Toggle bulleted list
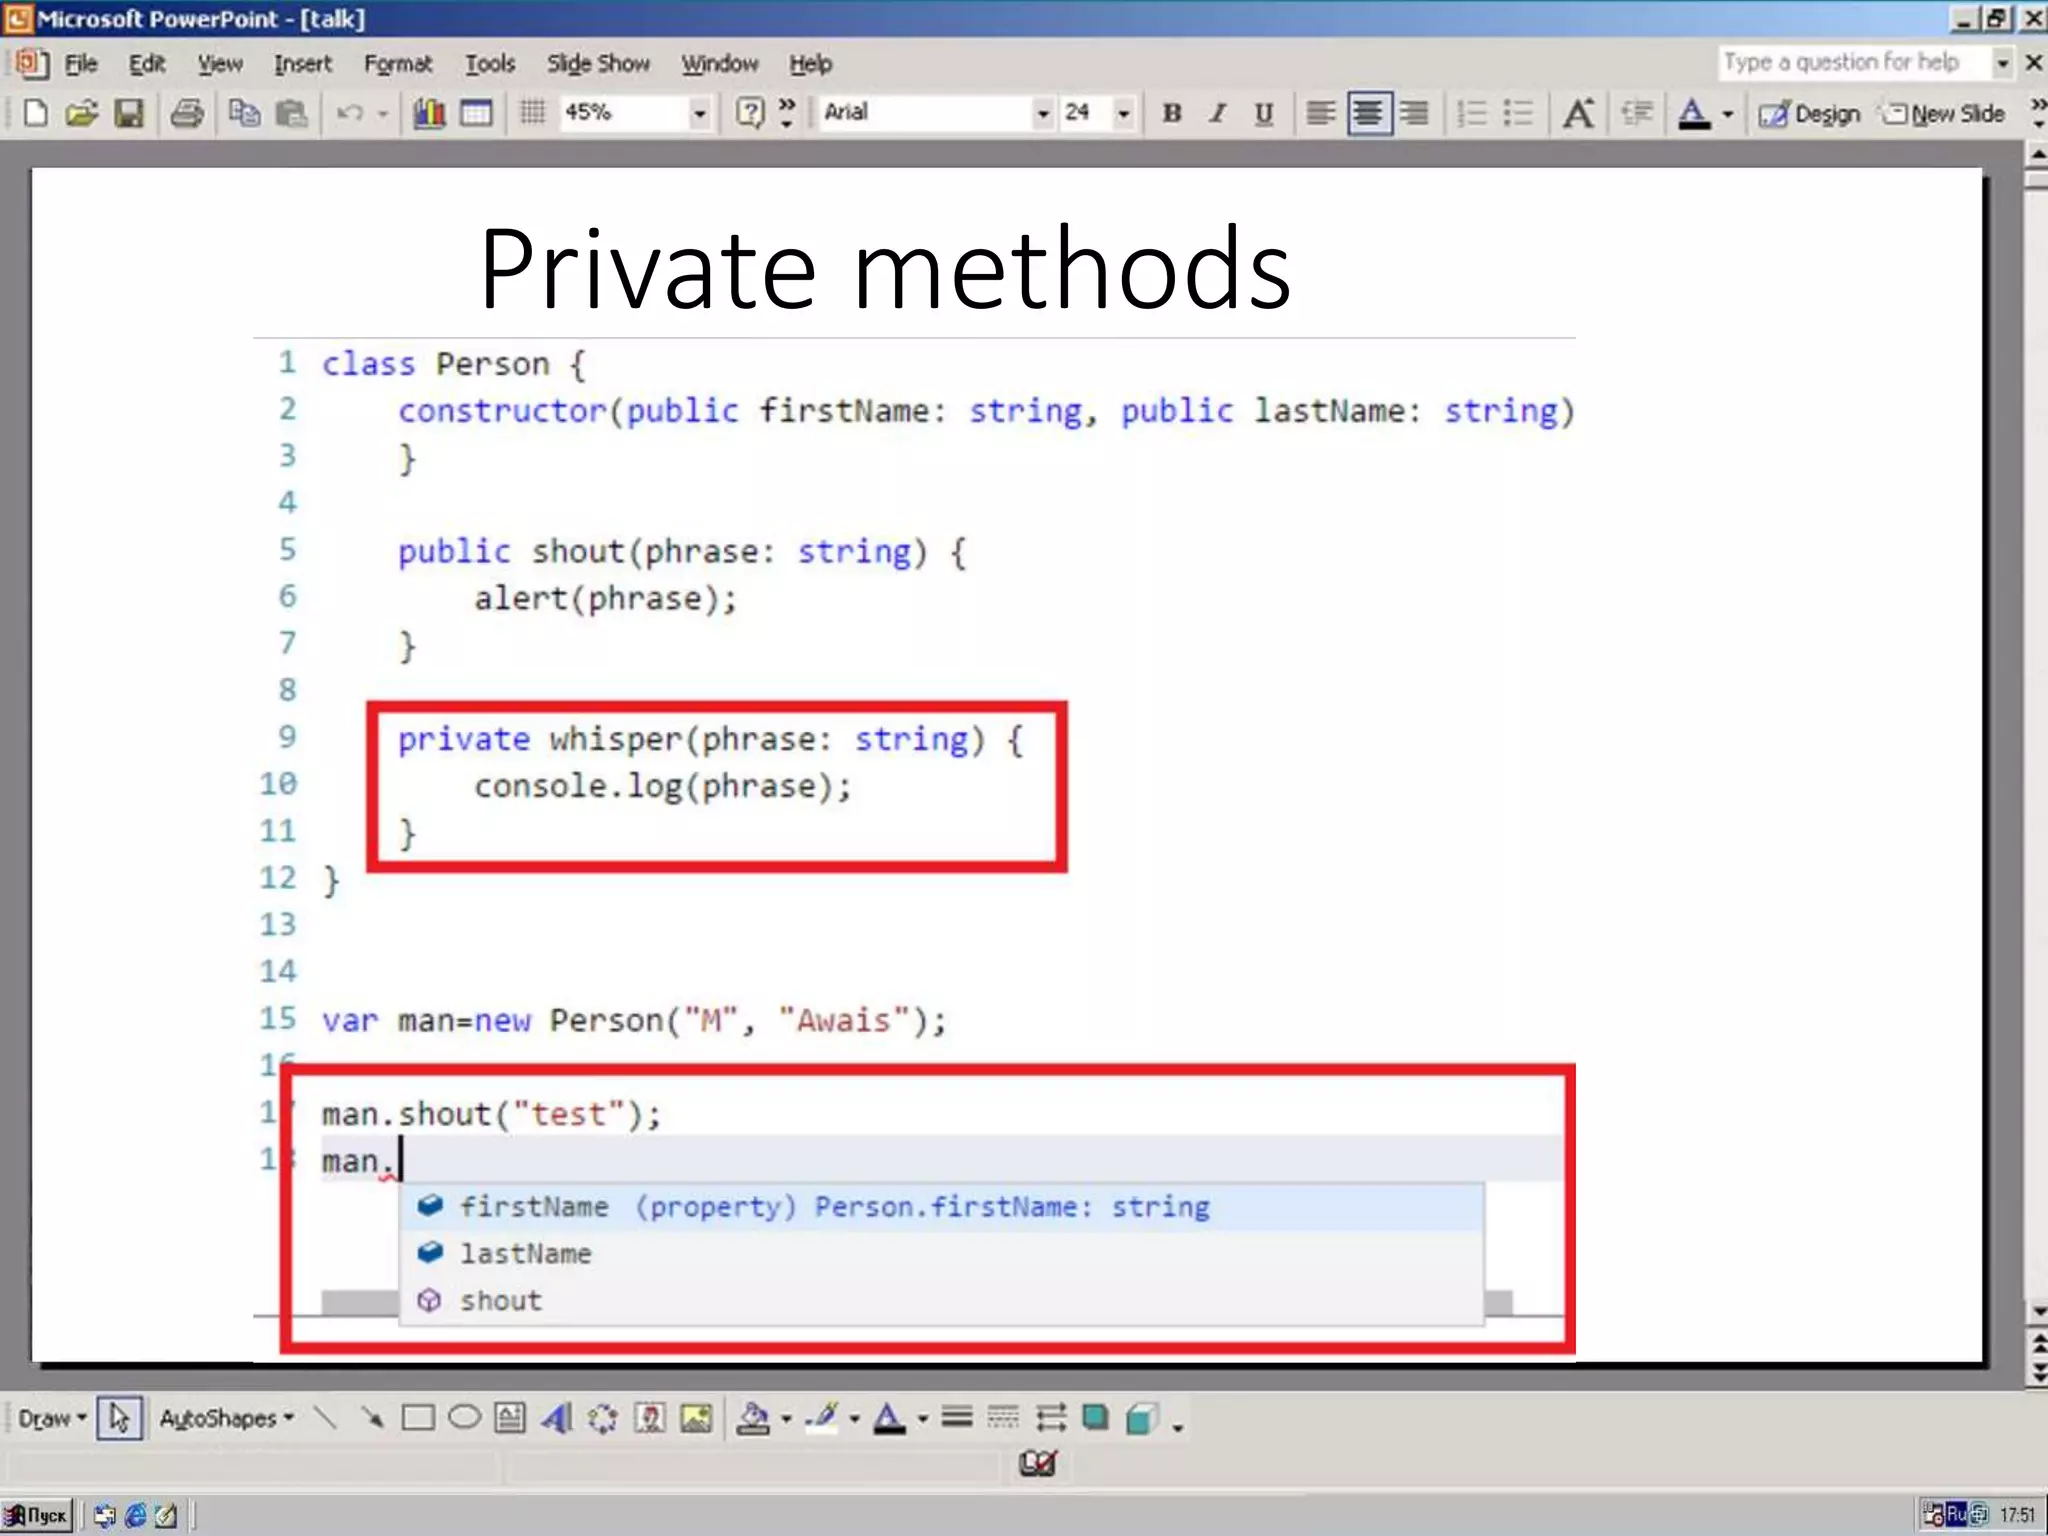 pos(1519,113)
